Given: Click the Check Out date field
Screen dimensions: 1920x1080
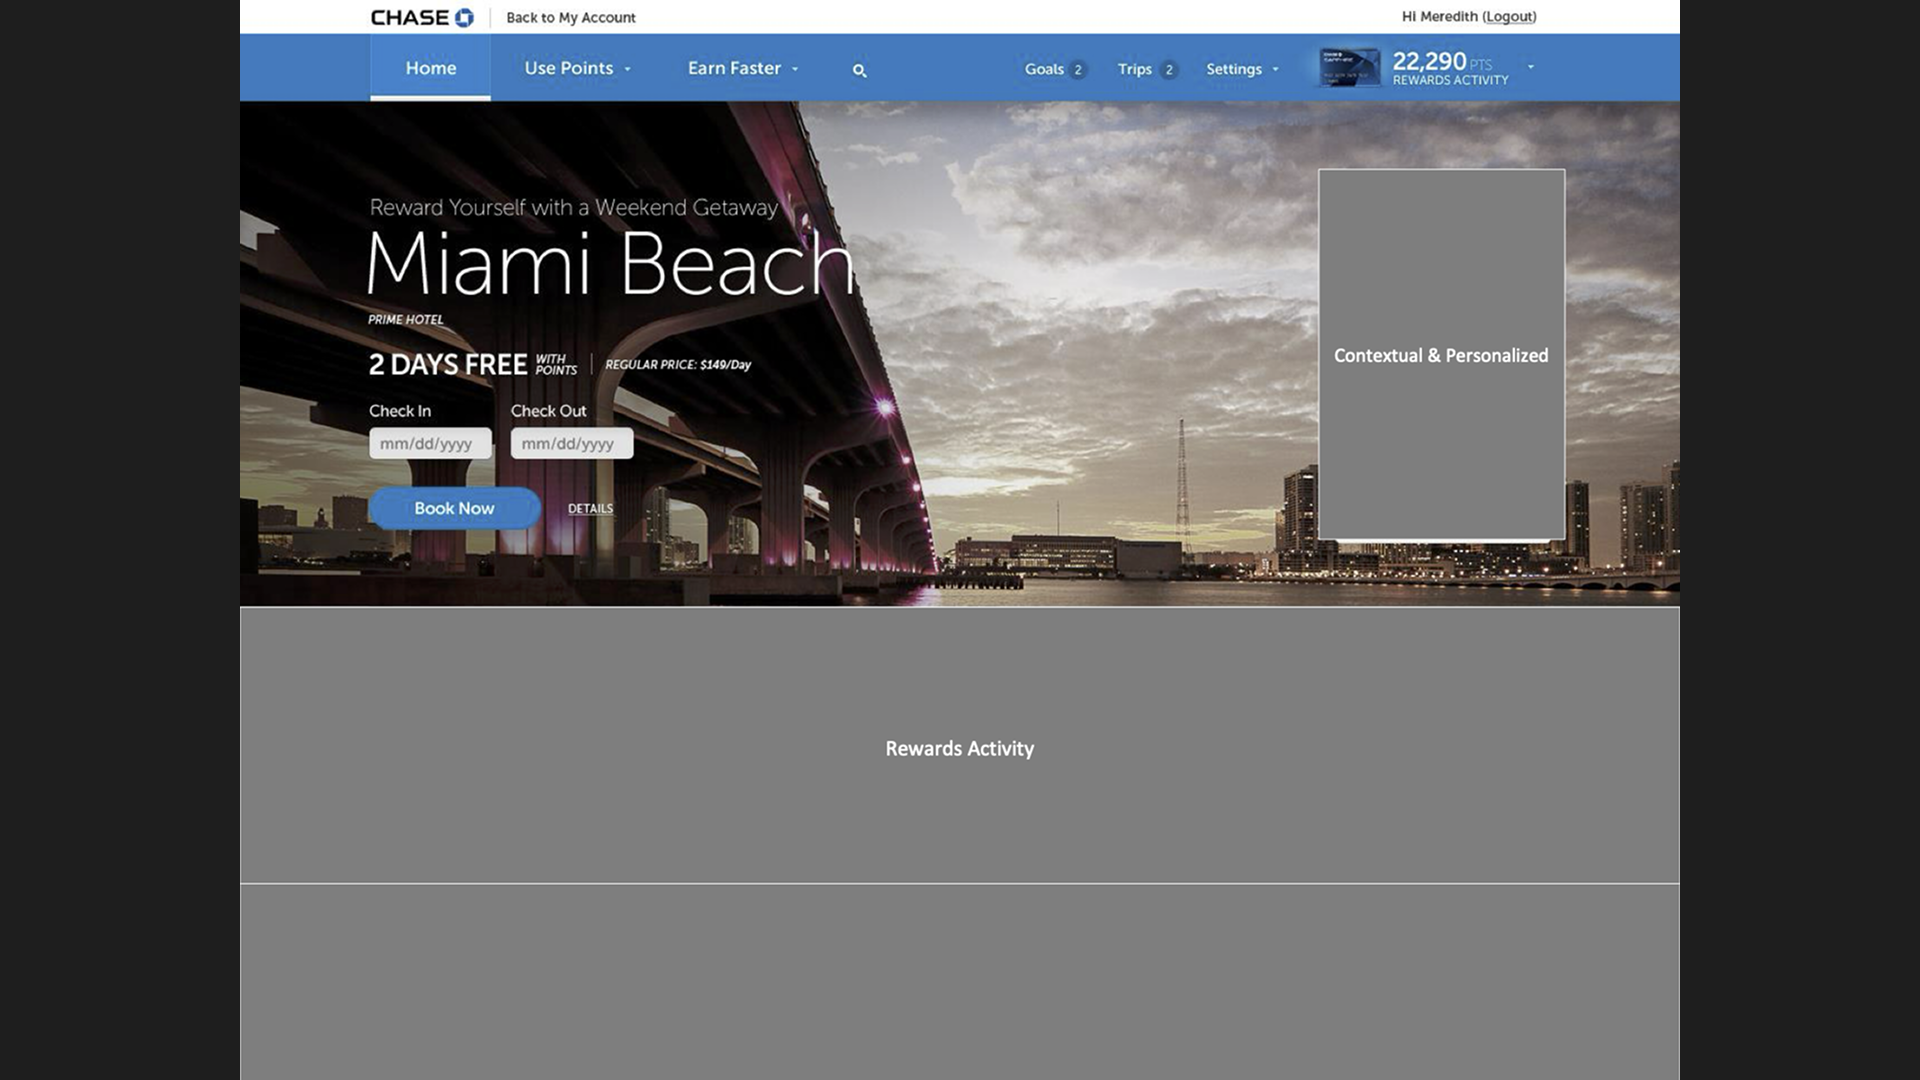Looking at the screenshot, I should [x=571, y=443].
